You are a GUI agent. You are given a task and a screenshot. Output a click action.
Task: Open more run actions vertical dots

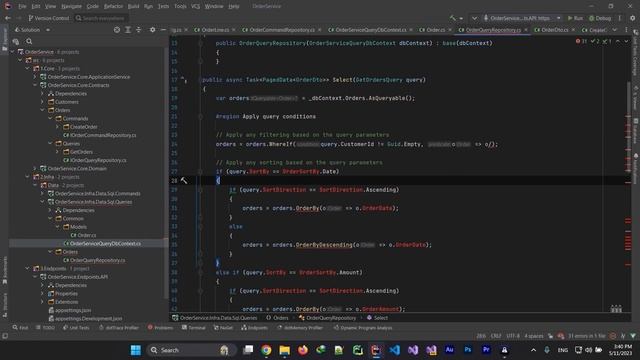620,18
